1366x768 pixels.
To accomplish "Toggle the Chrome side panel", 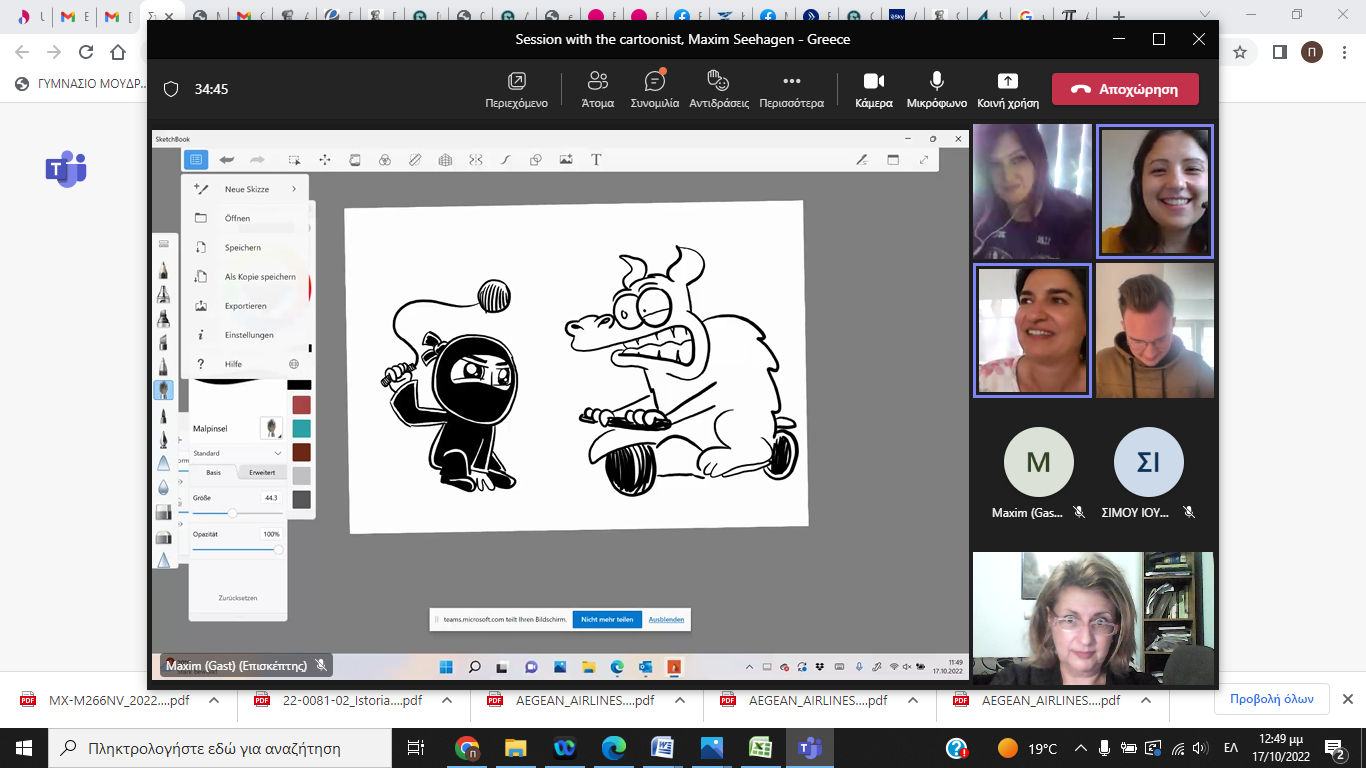I will click(x=1278, y=52).
